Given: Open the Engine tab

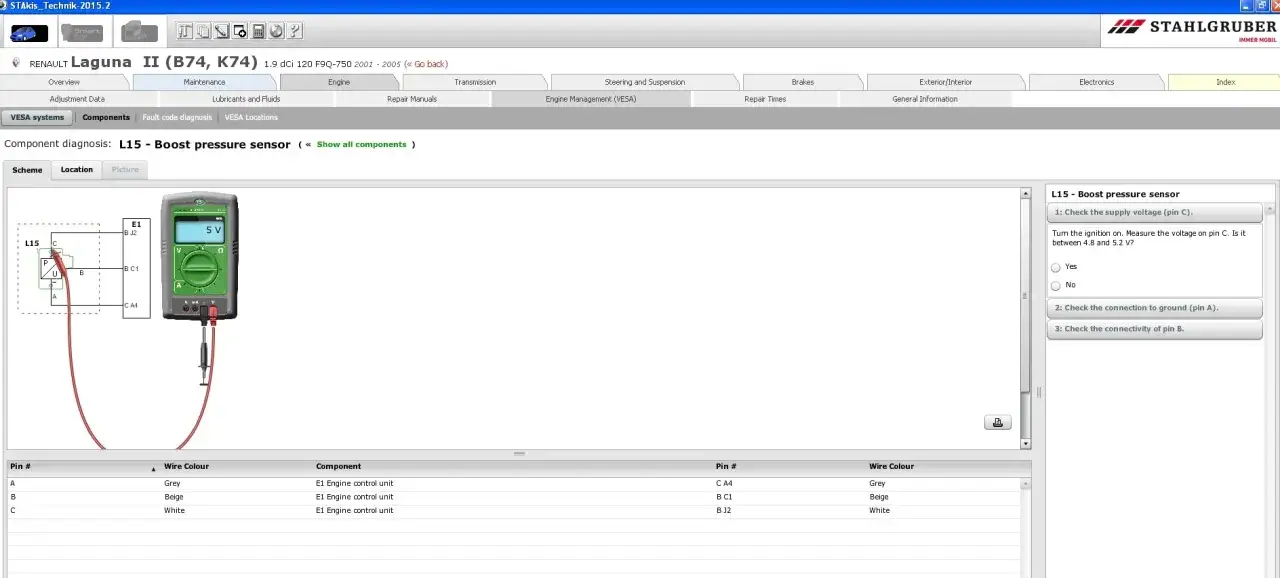Looking at the screenshot, I should 339,82.
